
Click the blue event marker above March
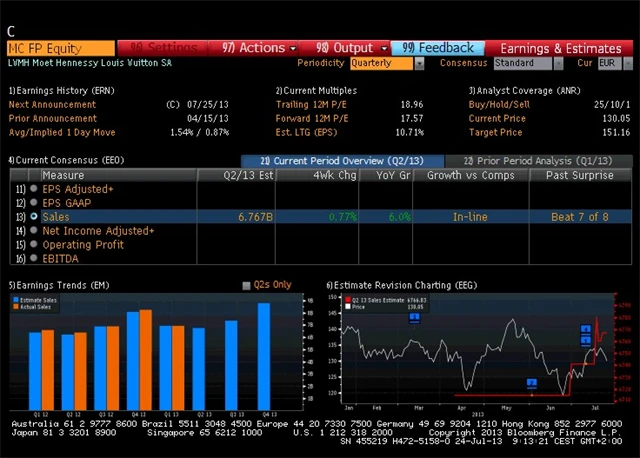[414, 317]
